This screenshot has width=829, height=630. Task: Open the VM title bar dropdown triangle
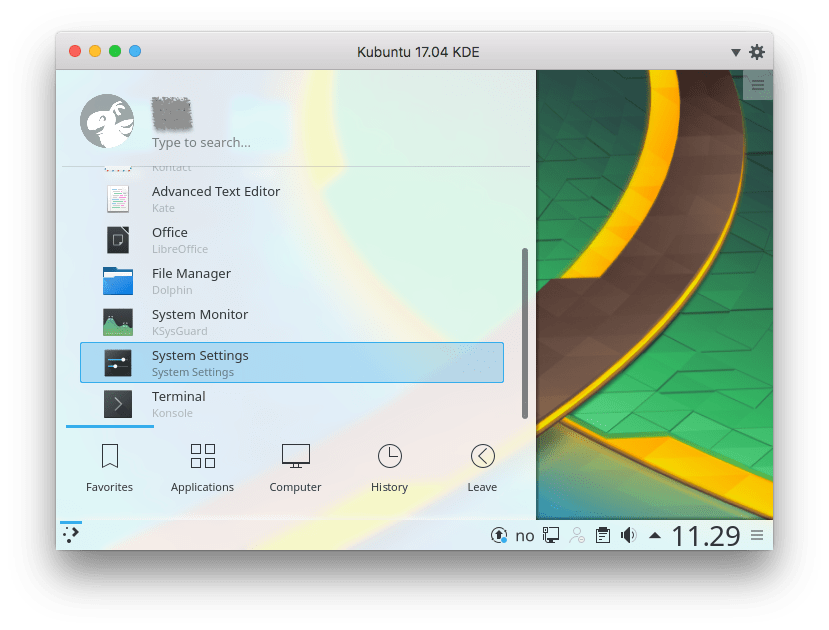[x=735, y=52]
